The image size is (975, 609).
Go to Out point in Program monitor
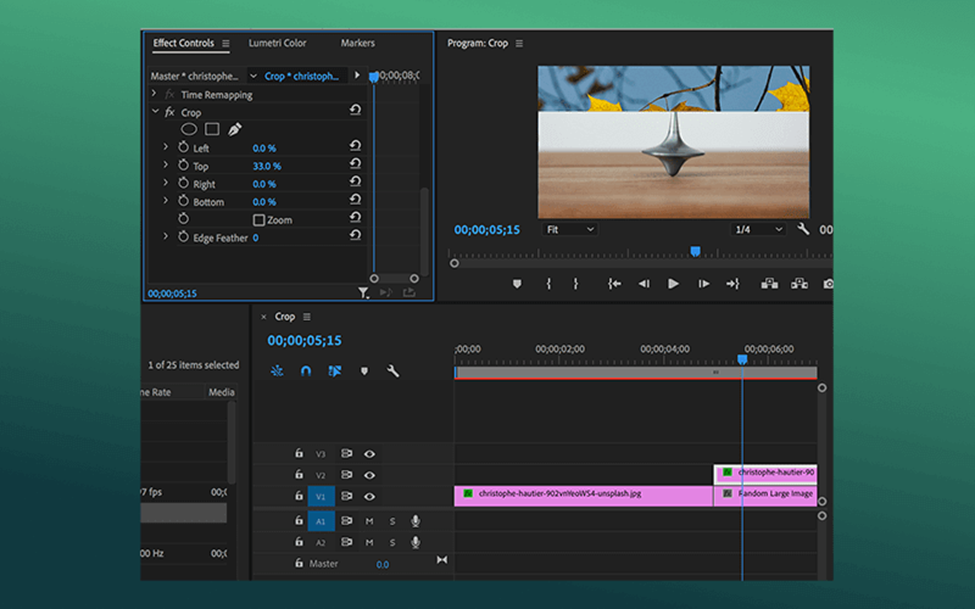(x=733, y=284)
